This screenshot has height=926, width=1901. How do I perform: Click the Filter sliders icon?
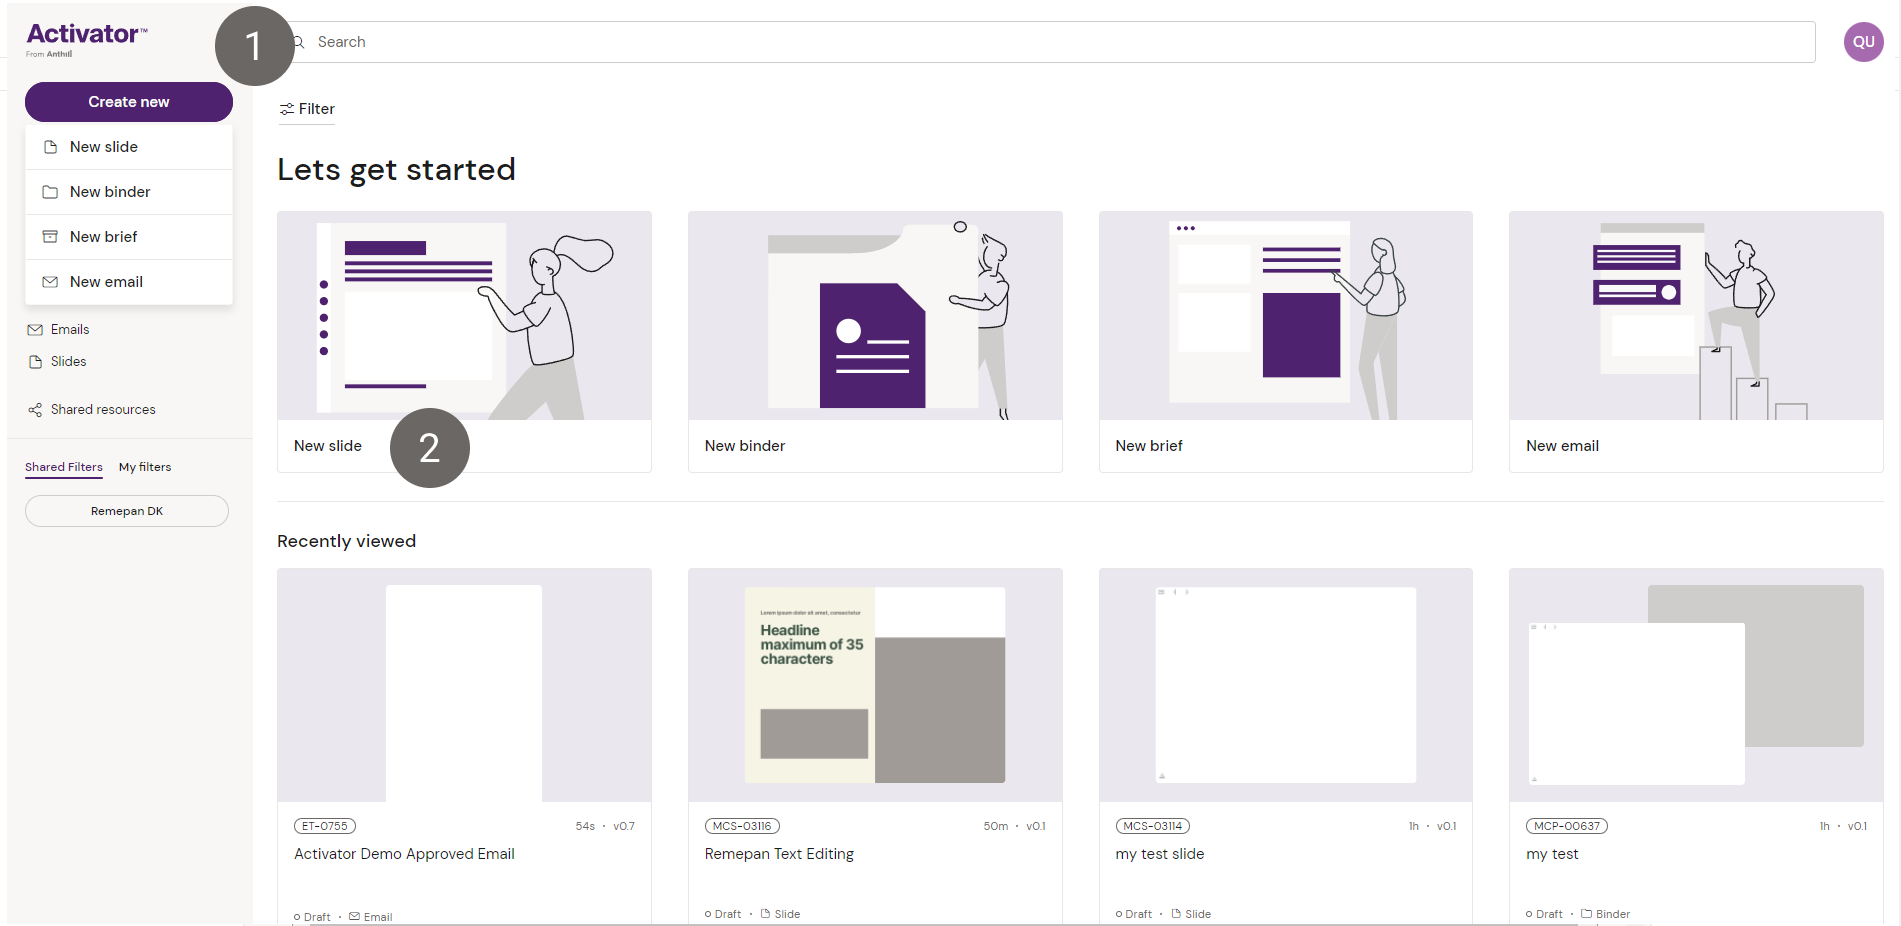(287, 109)
